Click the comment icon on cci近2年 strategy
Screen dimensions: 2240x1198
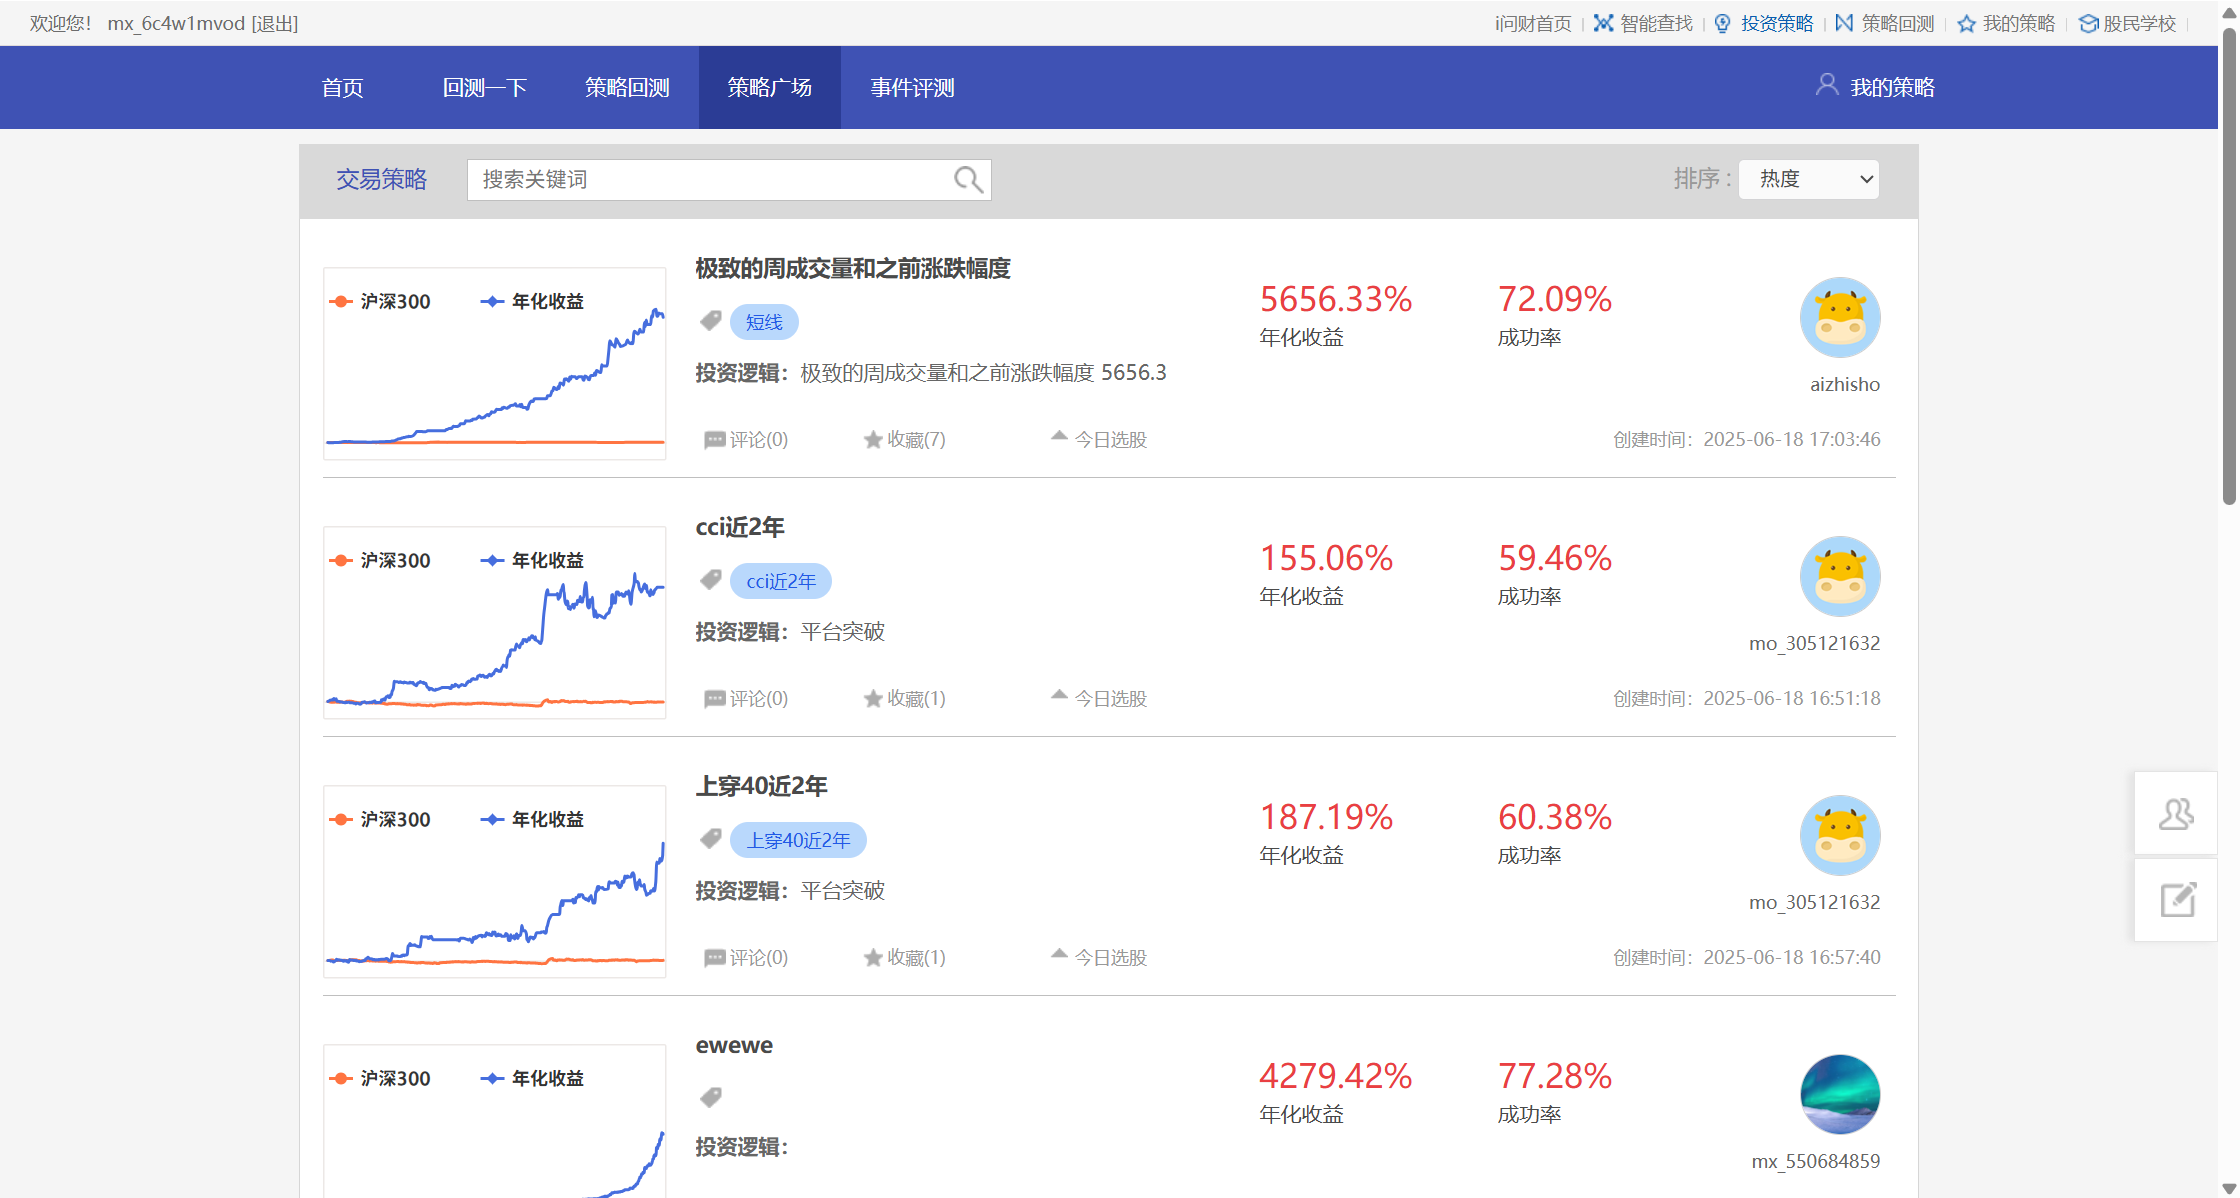[x=714, y=699]
